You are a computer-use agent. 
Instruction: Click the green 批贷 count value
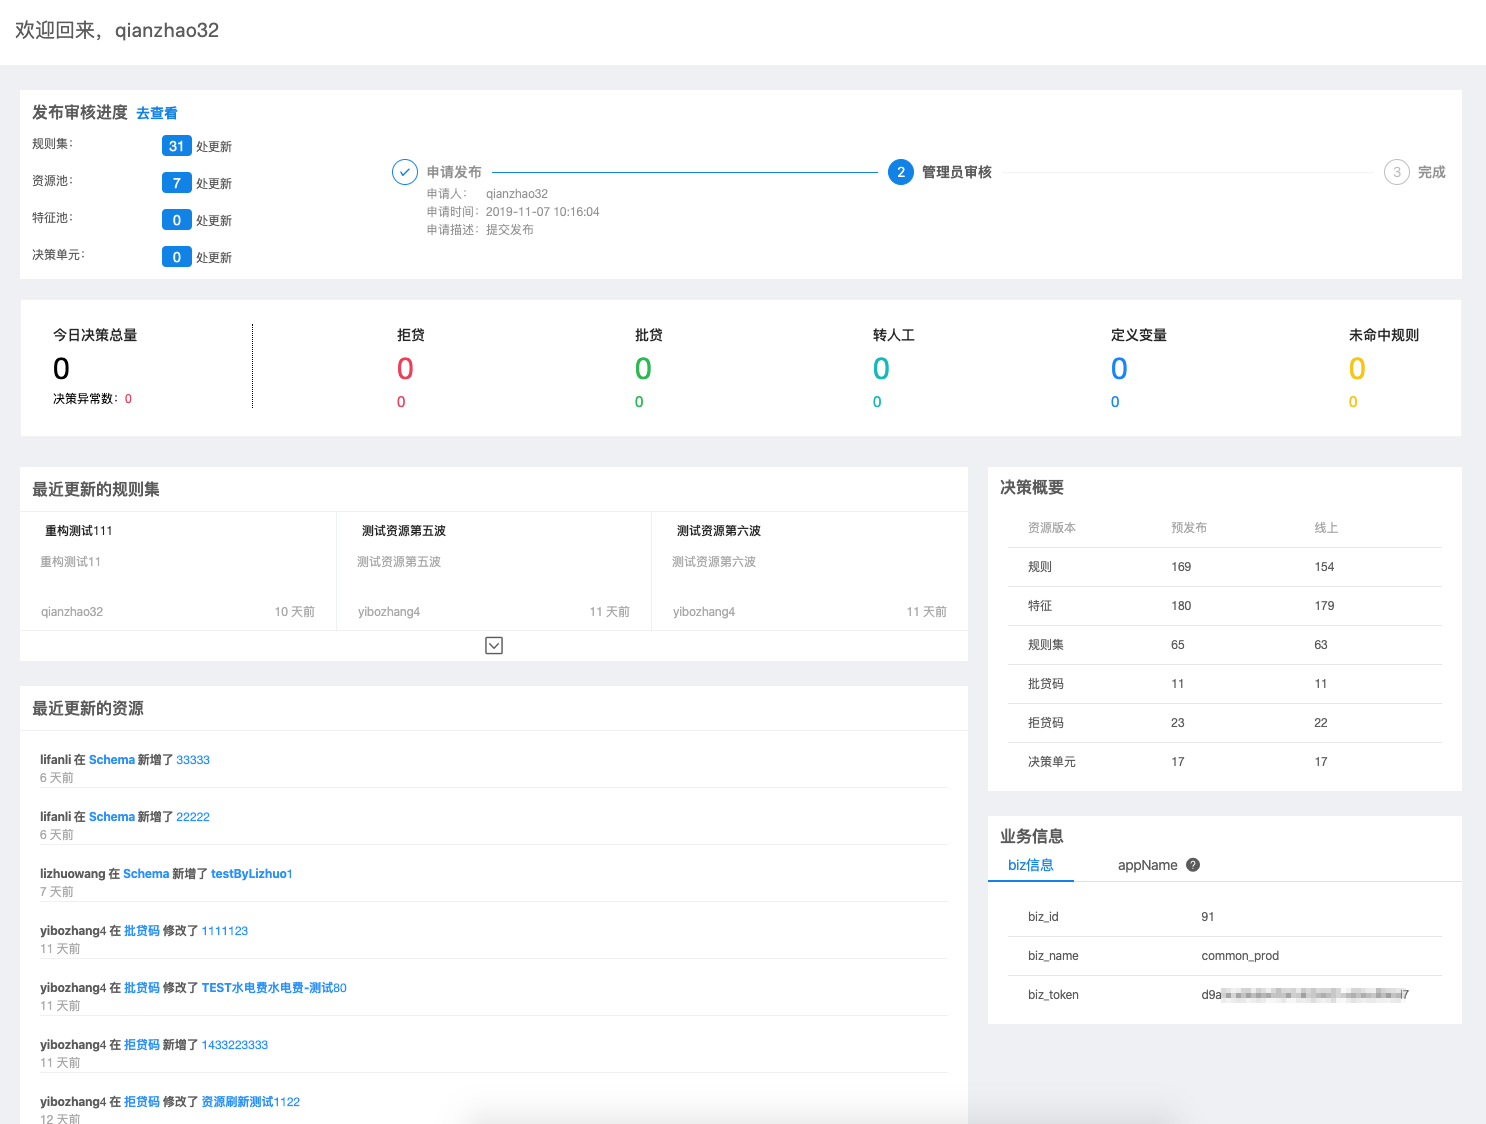point(643,369)
